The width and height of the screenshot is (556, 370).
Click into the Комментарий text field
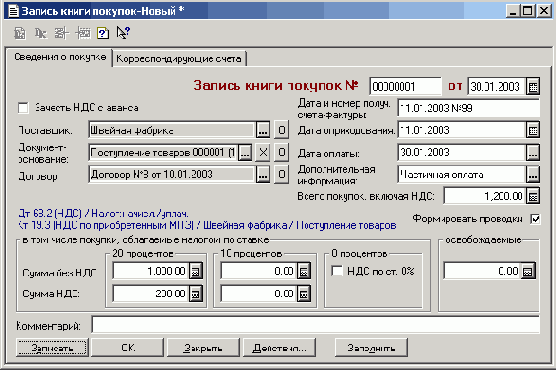coord(316,325)
